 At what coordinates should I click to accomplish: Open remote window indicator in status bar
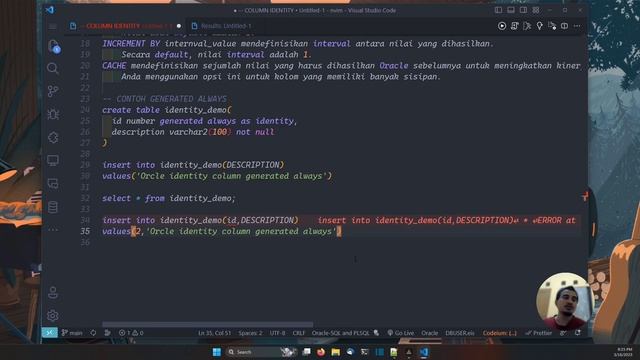(x=49, y=333)
